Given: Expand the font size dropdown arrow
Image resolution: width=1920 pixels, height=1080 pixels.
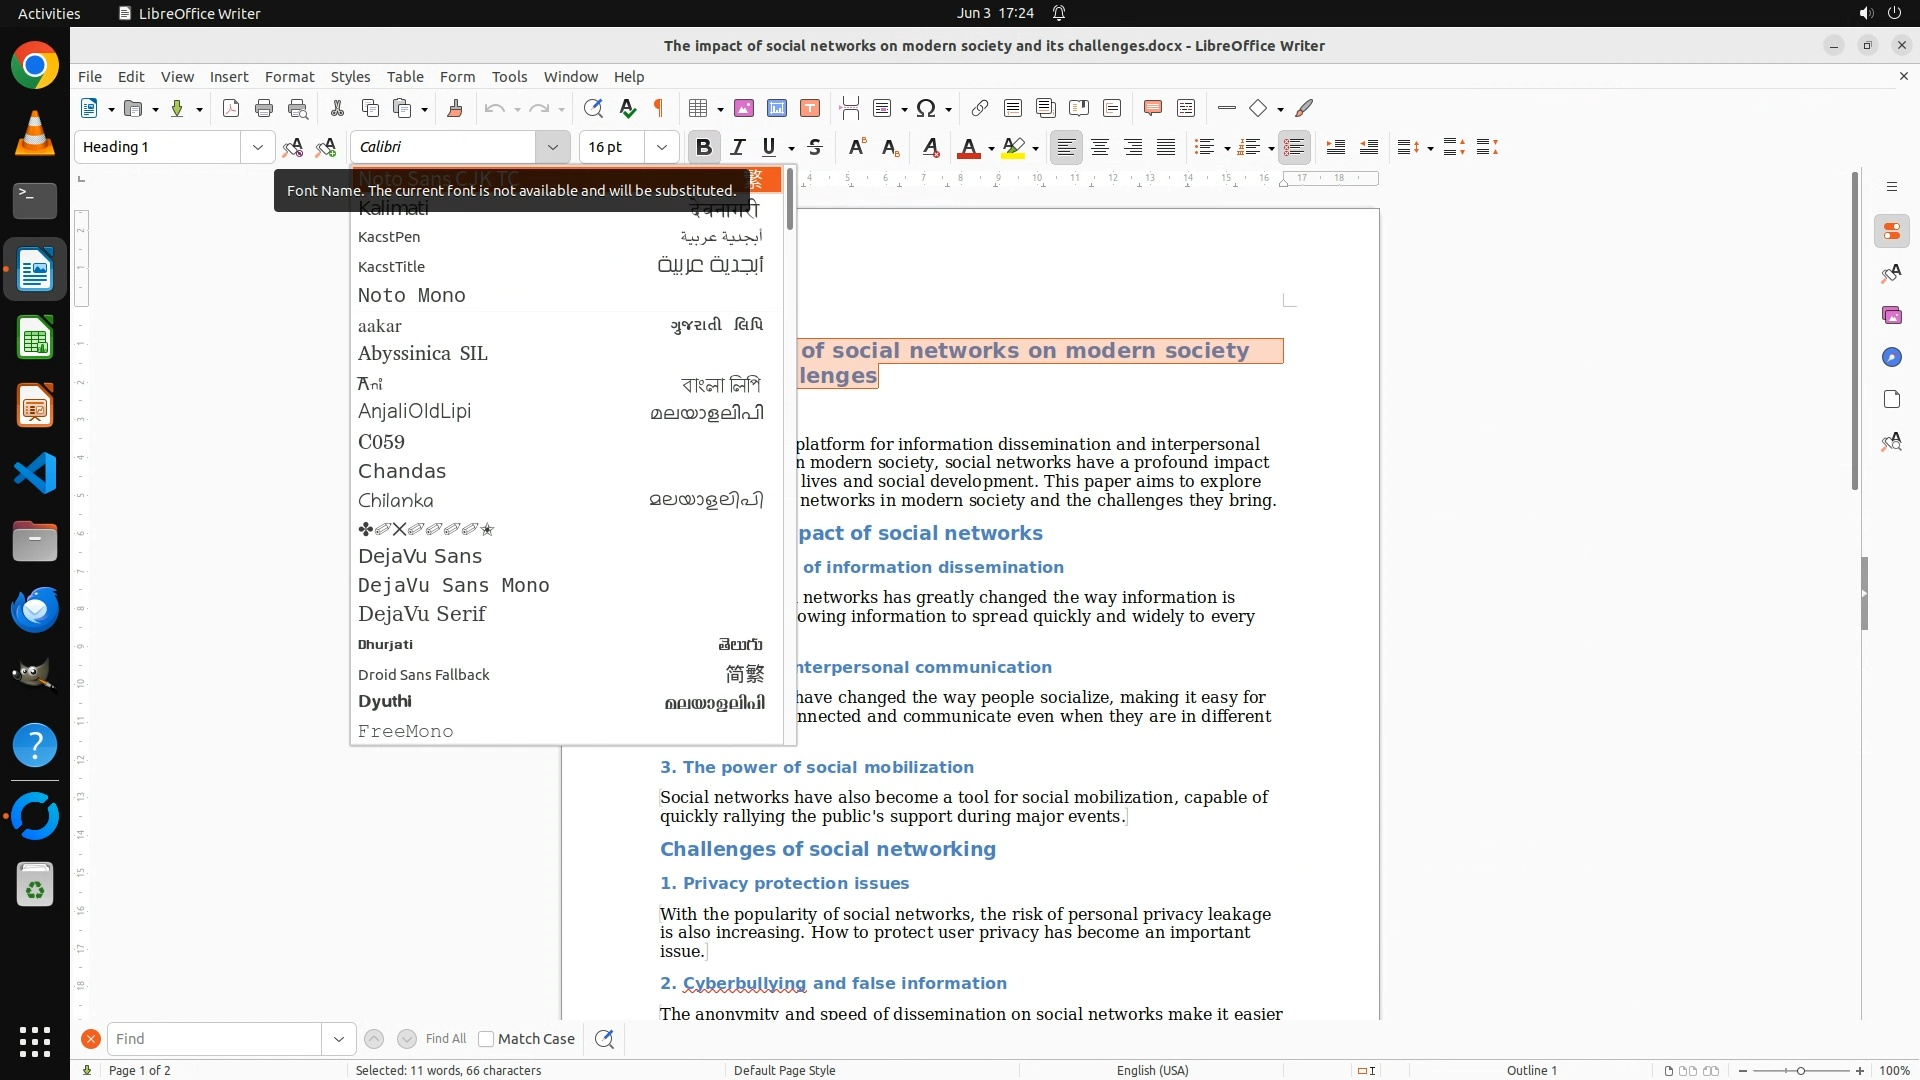Looking at the screenshot, I should [661, 147].
